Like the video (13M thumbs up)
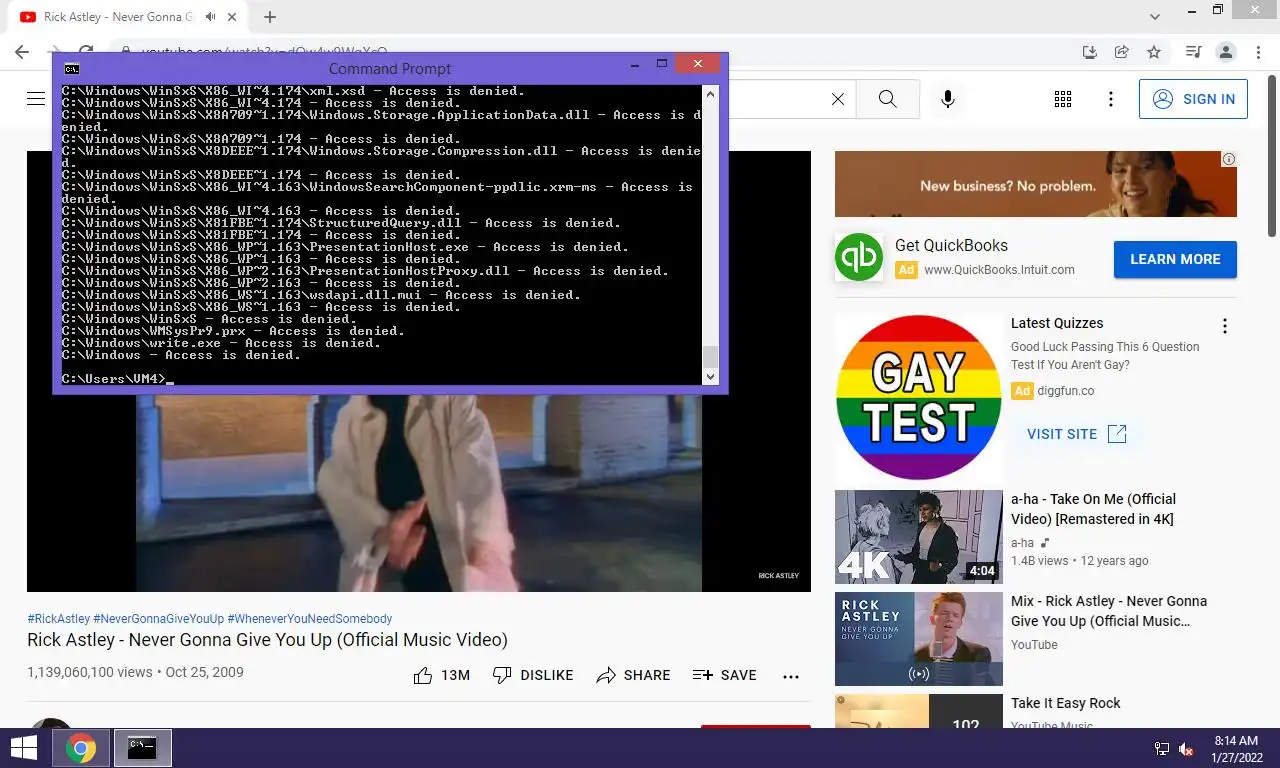The image size is (1280, 768). coord(441,675)
